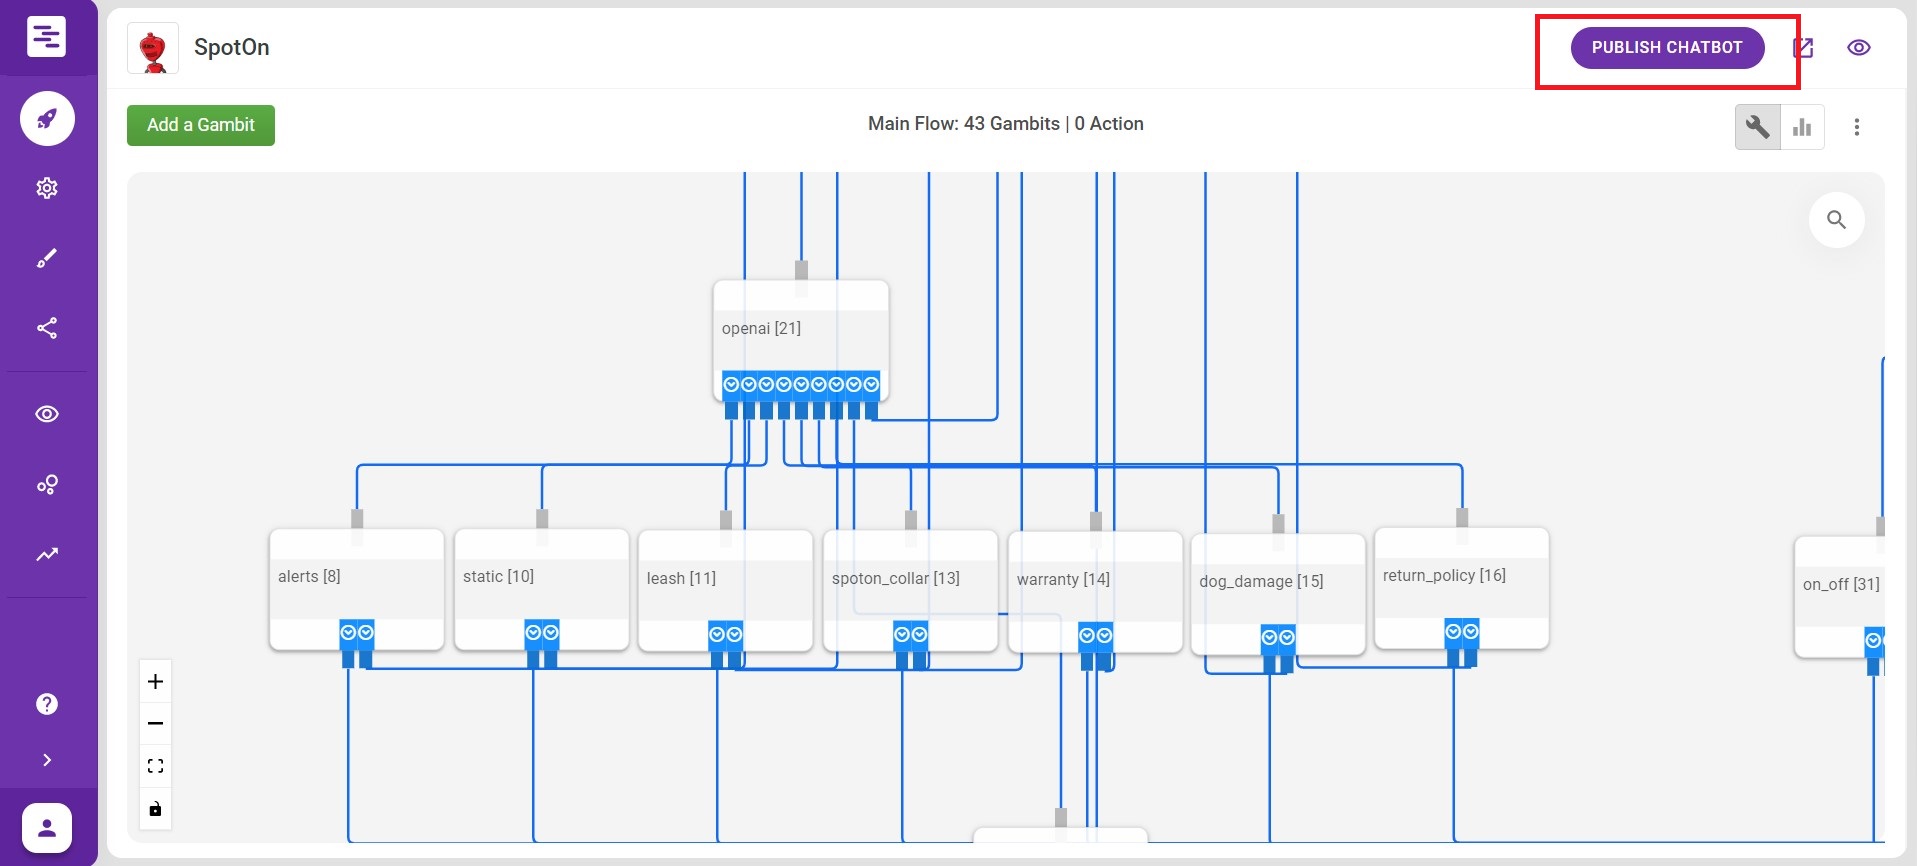Click the search magnifier on canvas
This screenshot has width=1917, height=866.
1837,220
